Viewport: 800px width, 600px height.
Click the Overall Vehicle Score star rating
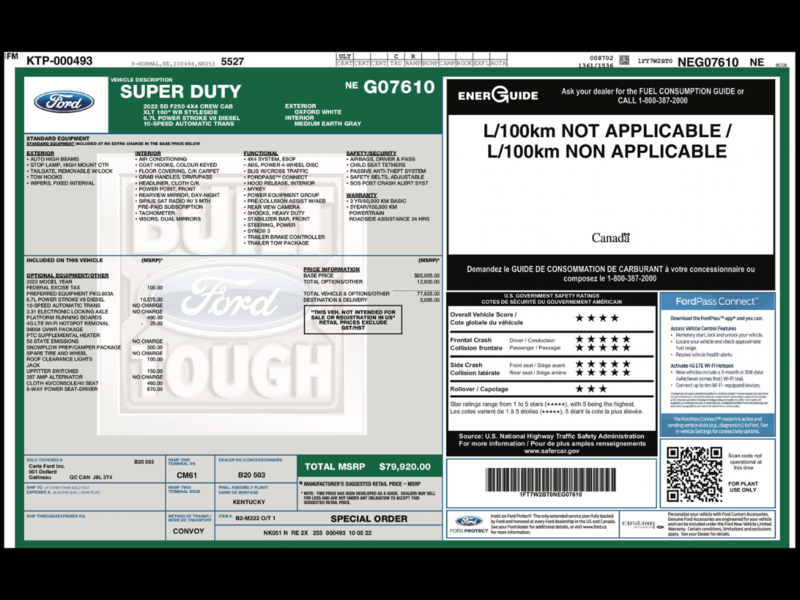coord(597,318)
